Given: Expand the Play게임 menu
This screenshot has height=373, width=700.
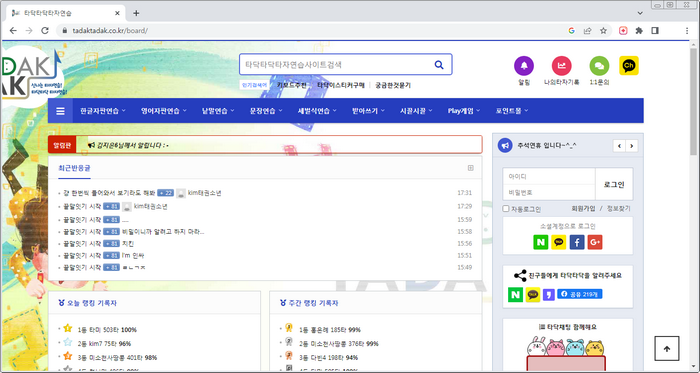Looking at the screenshot, I should (x=464, y=111).
